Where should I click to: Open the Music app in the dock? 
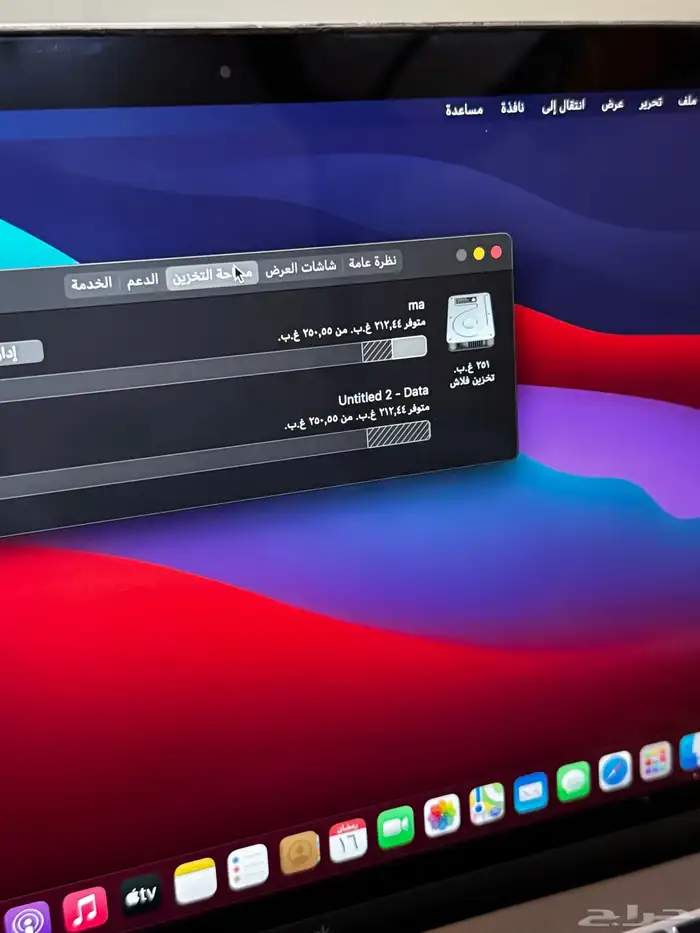pyautogui.click(x=85, y=908)
